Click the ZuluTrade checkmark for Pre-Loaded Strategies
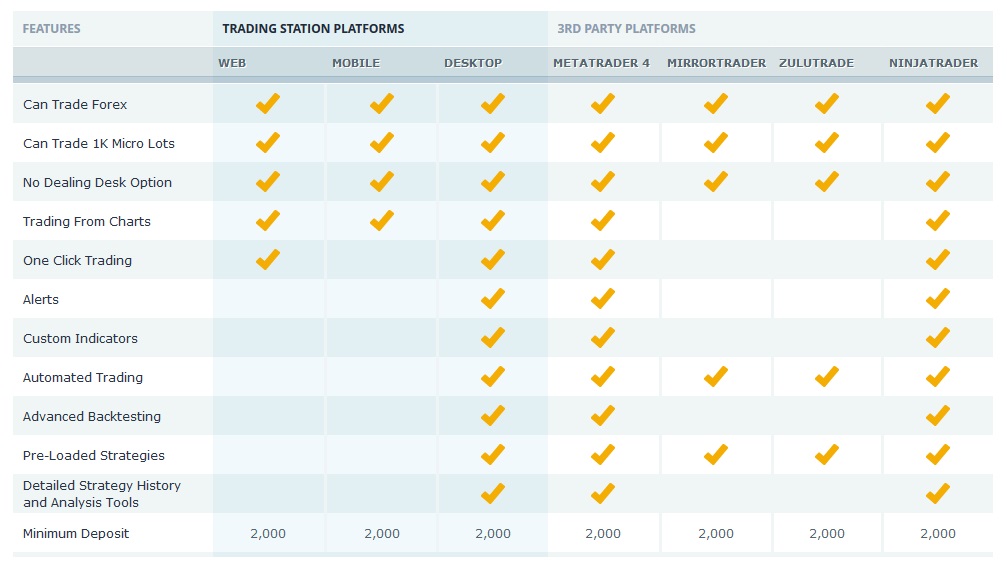 827,455
